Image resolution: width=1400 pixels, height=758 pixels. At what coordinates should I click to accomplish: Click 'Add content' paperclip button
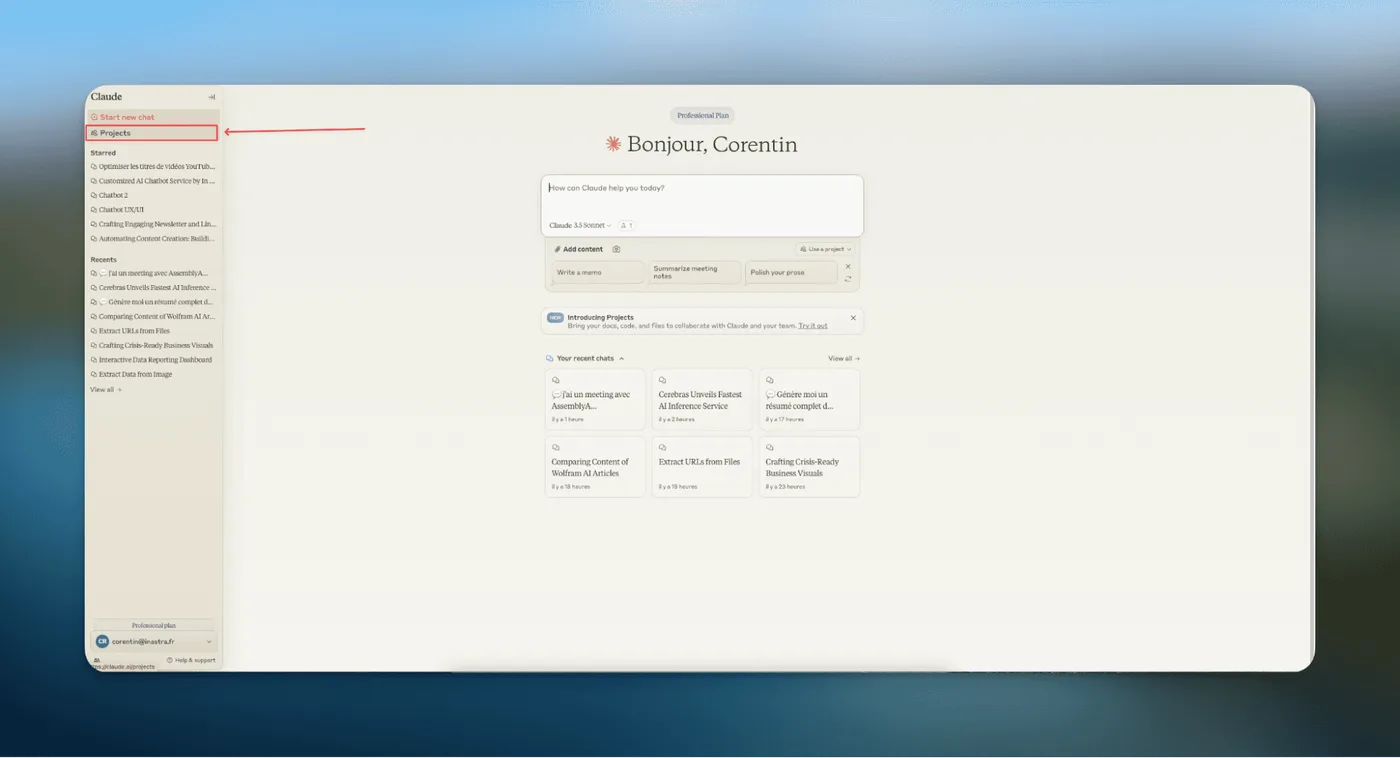(x=579, y=249)
